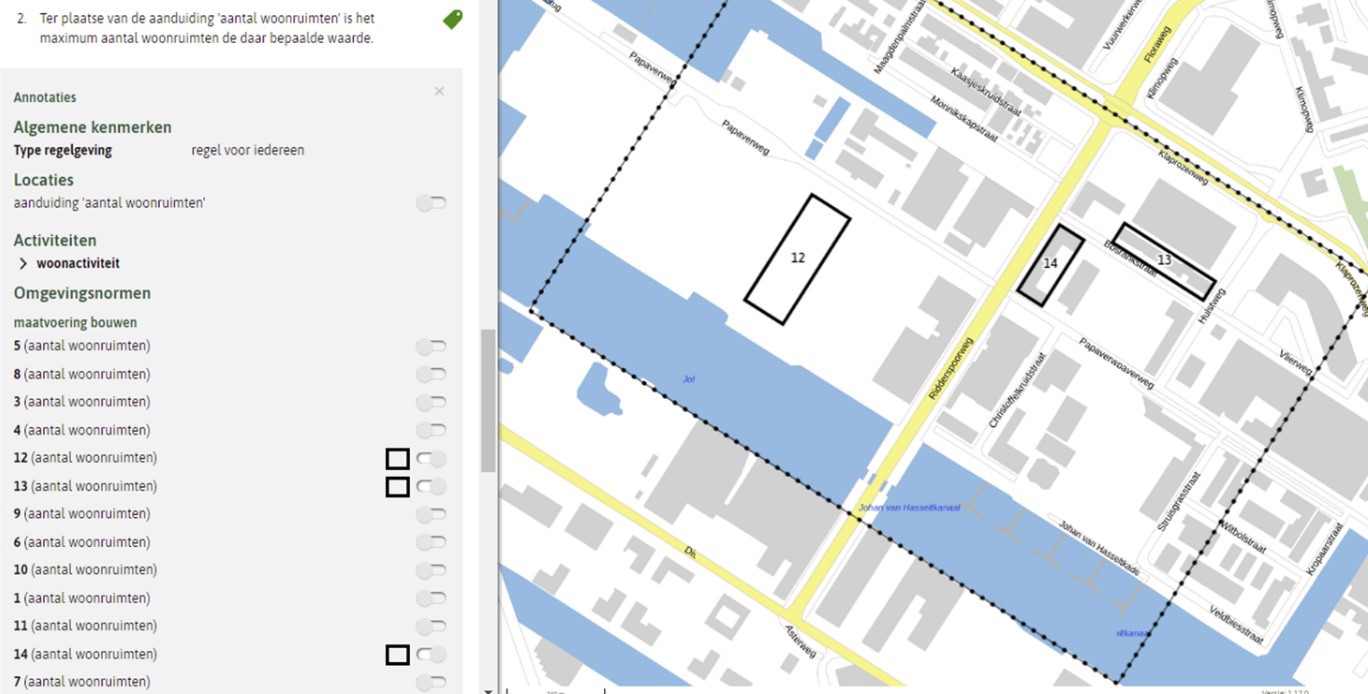Click the Vlierweg street label

[1296, 363]
